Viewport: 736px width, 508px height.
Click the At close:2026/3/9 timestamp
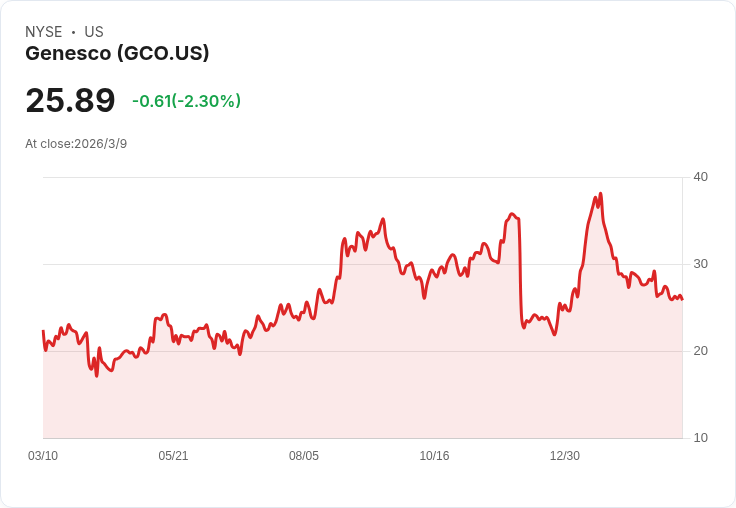point(76,144)
